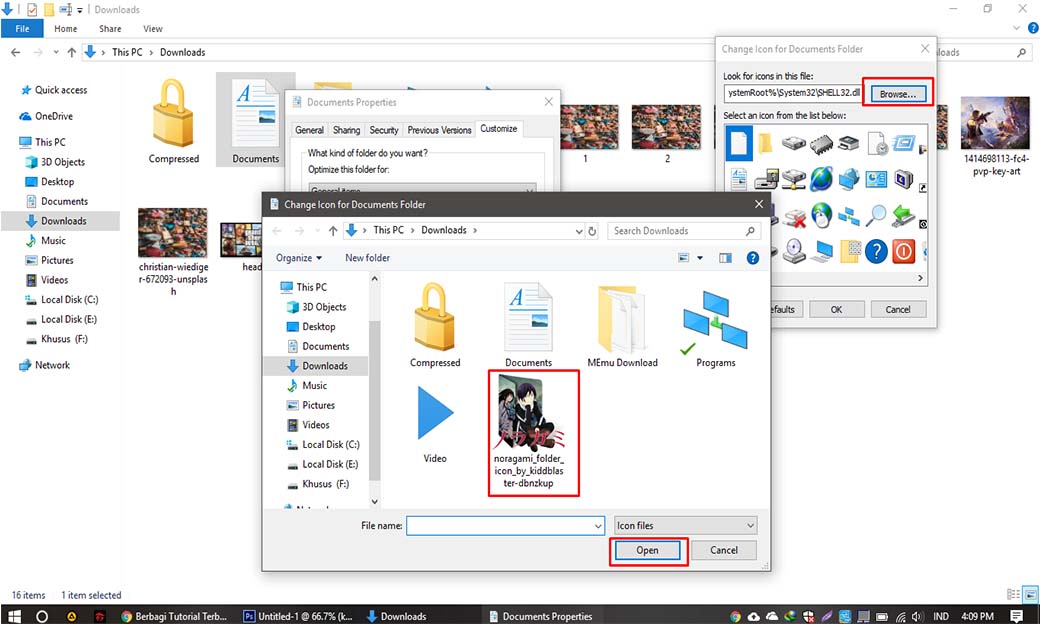Click OK in the Change Icon dialog
The image size is (1040, 624).
(836, 310)
